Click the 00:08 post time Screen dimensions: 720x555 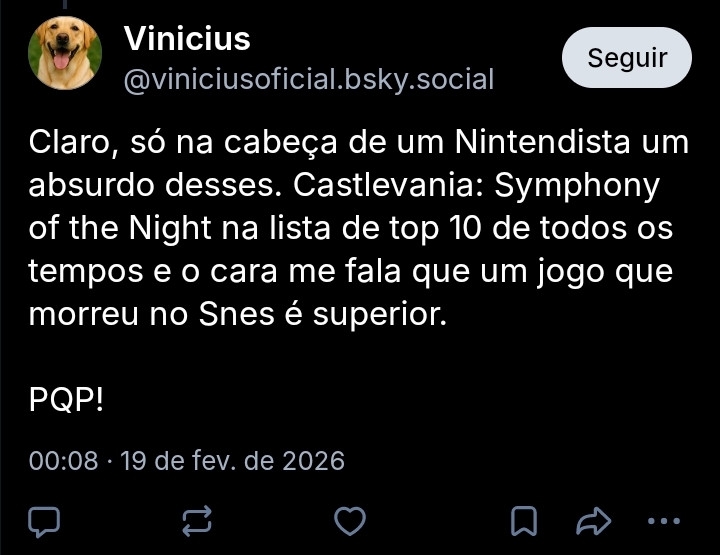[x=64, y=461]
